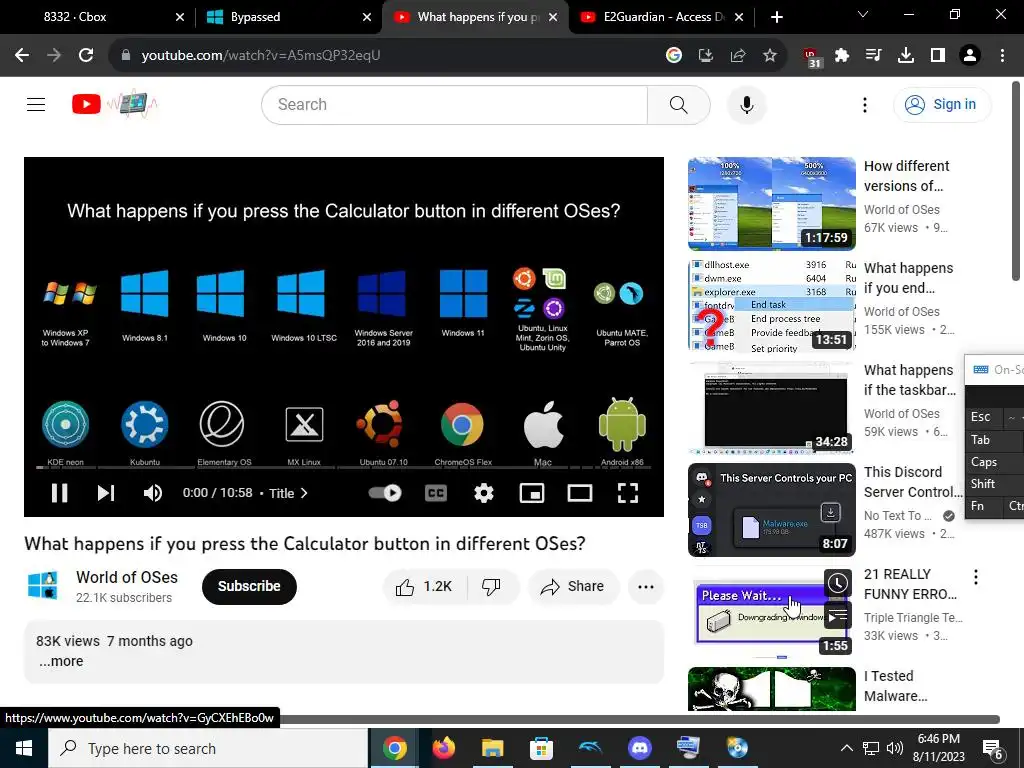Open the World of OSes channel name link
Viewport: 1024px width, 768px height.
click(127, 577)
